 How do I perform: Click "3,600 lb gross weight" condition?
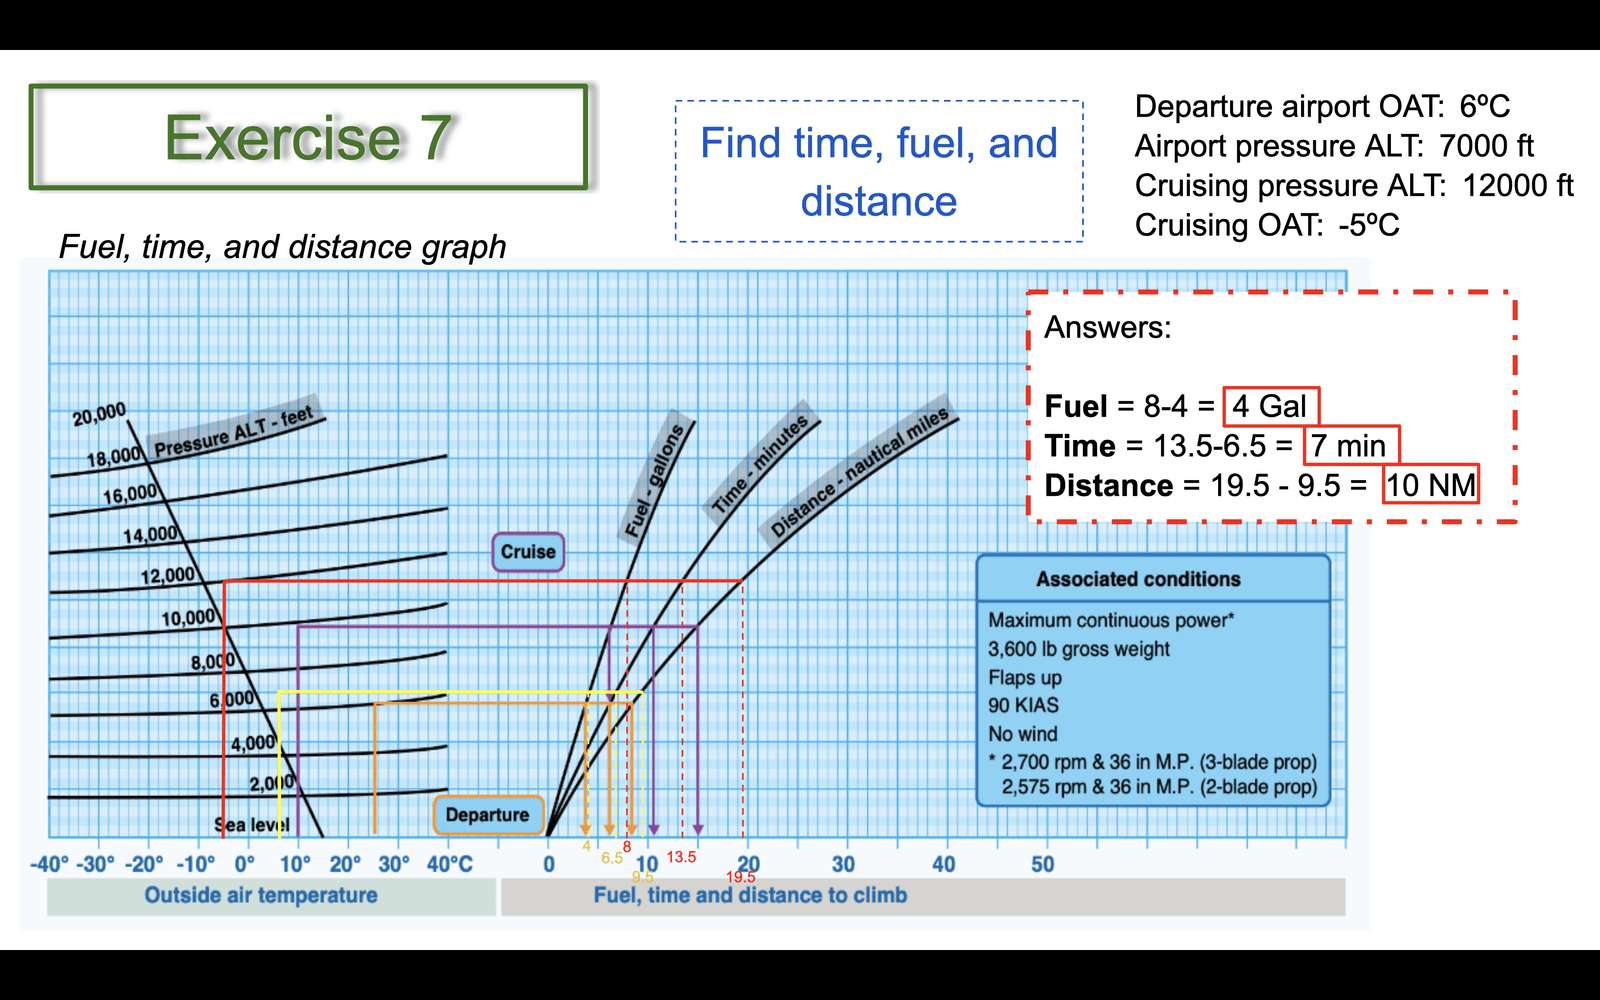tap(1079, 649)
